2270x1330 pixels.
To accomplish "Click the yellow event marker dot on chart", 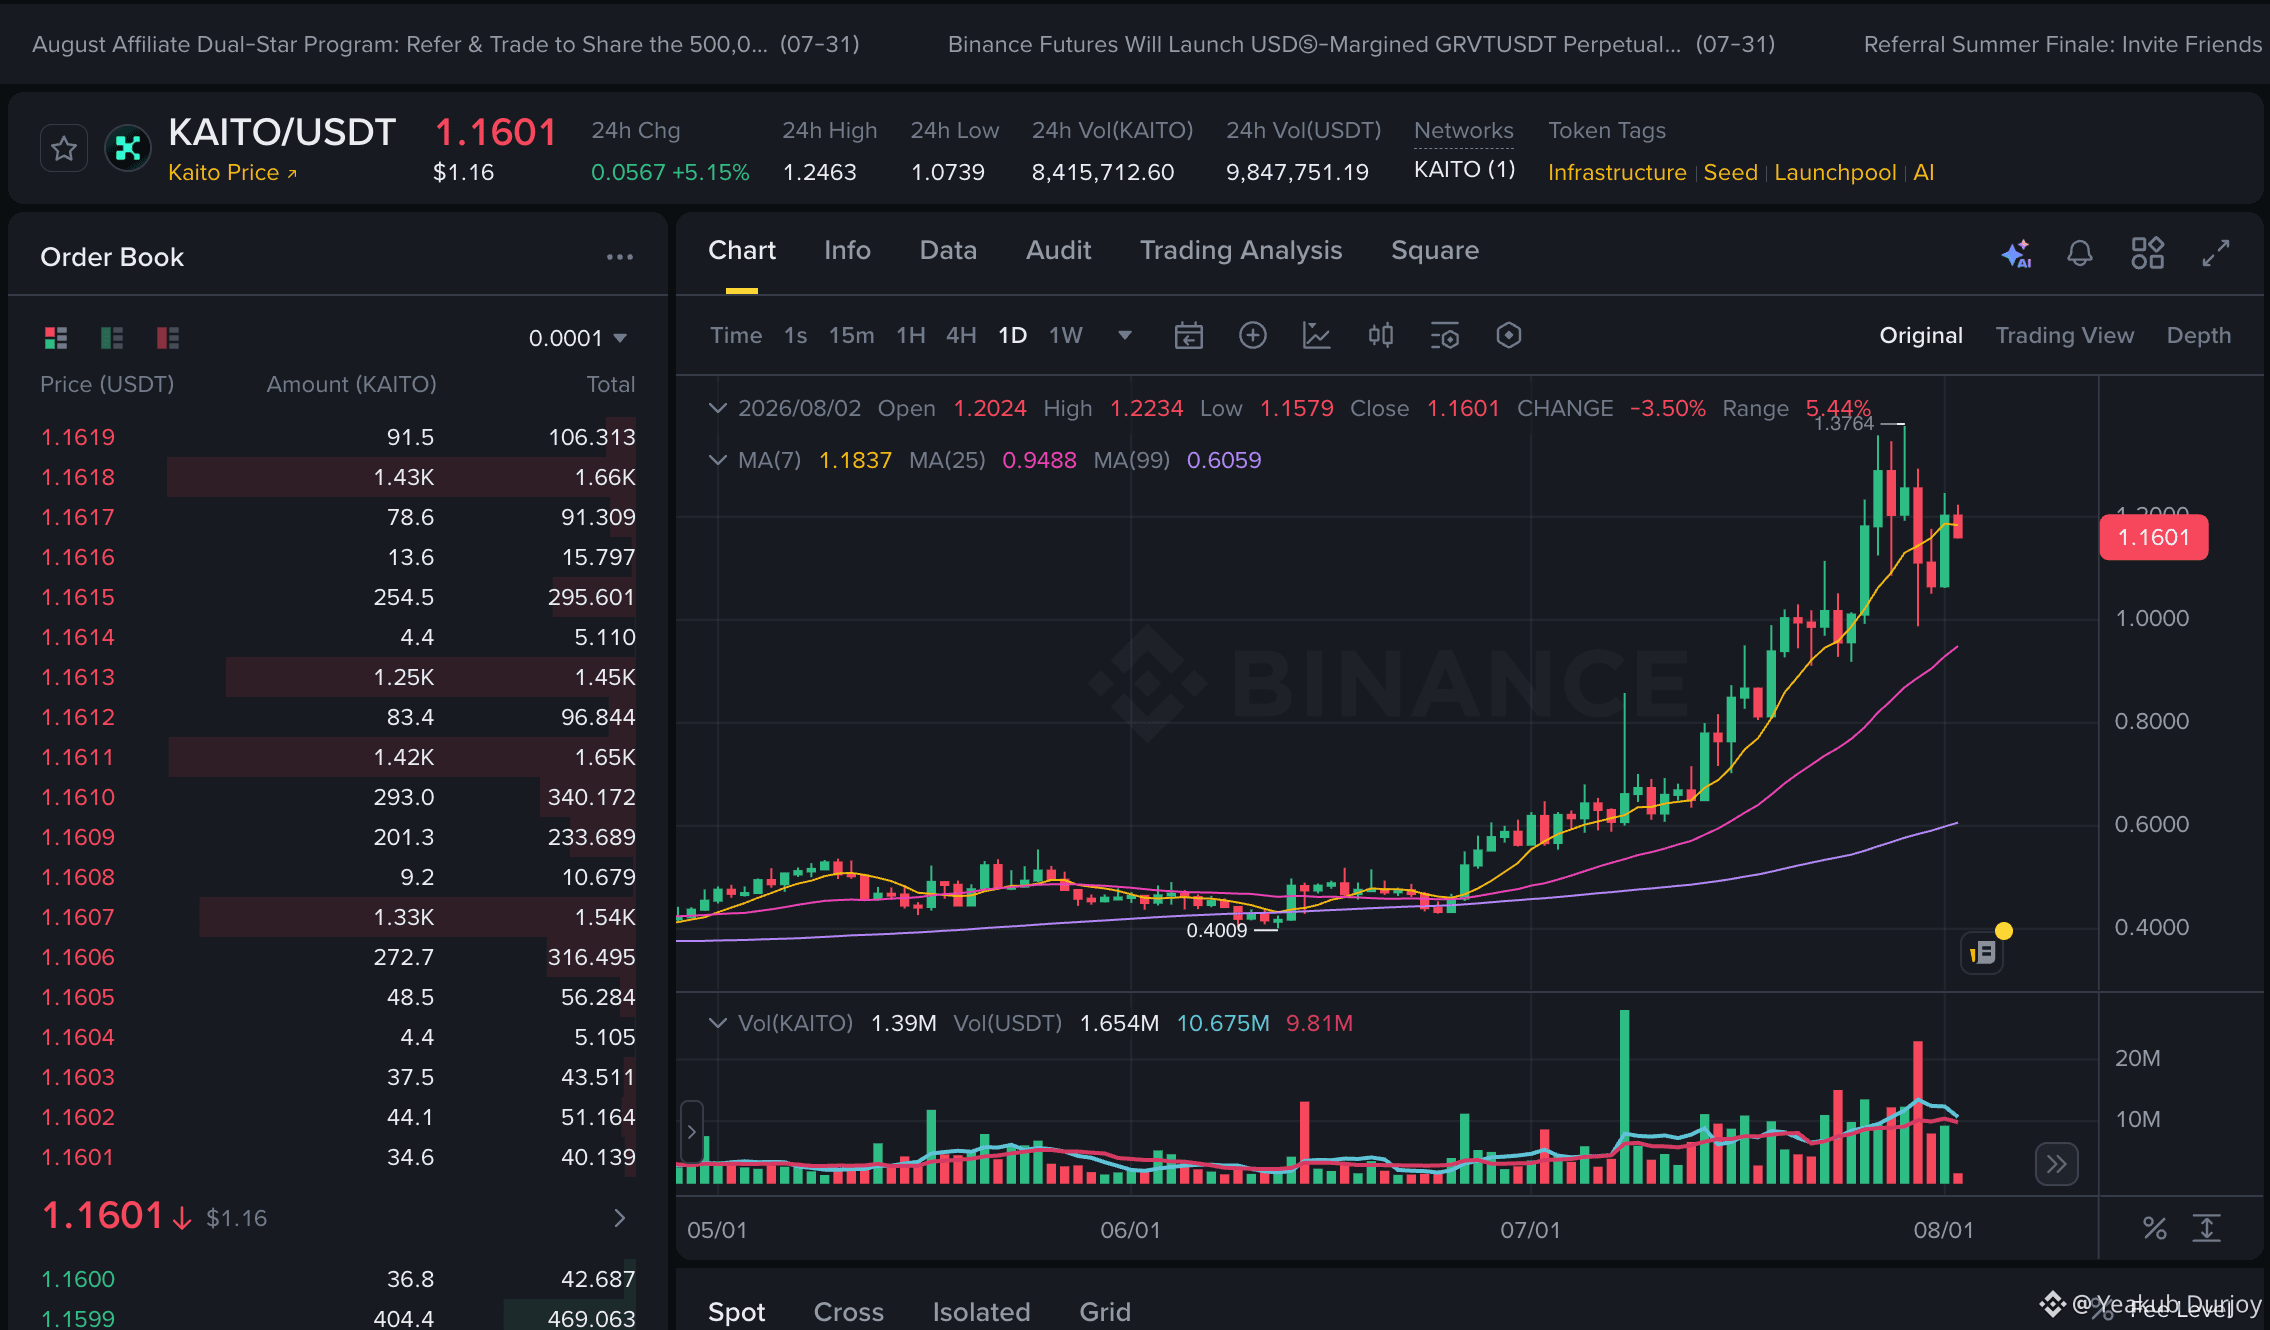I will click(2004, 931).
